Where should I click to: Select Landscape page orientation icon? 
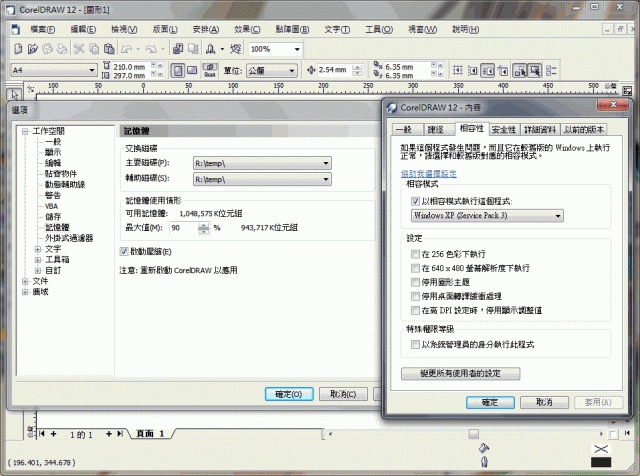point(192,71)
